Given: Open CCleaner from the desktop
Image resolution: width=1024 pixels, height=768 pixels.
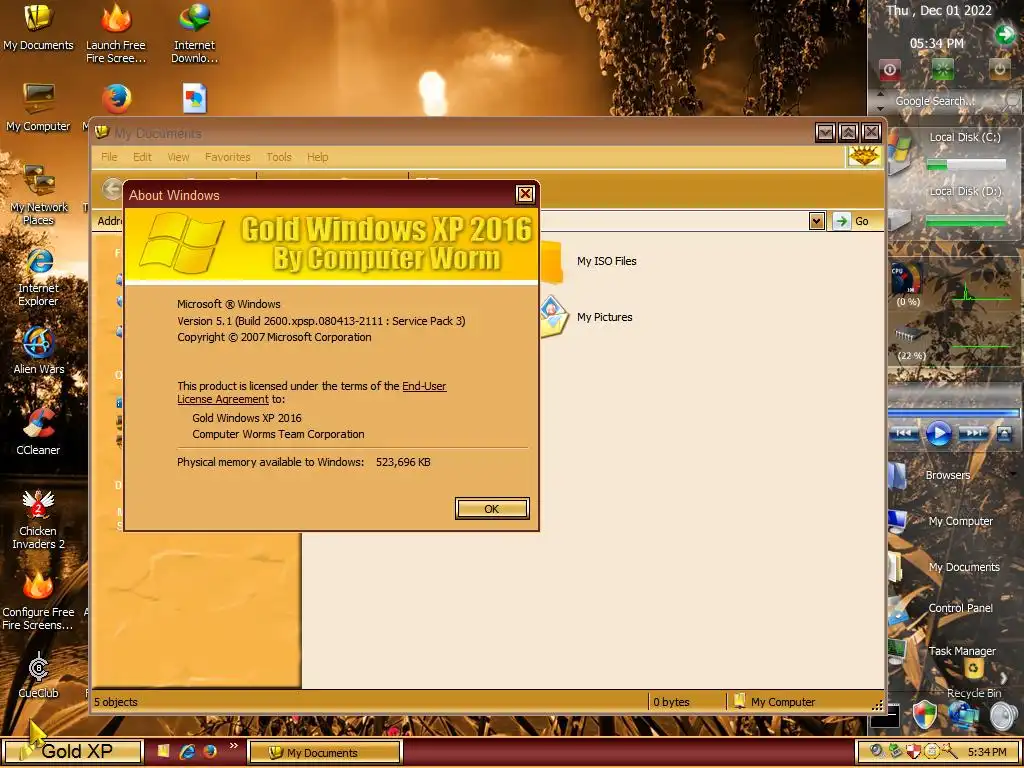Looking at the screenshot, I should pos(38,432).
